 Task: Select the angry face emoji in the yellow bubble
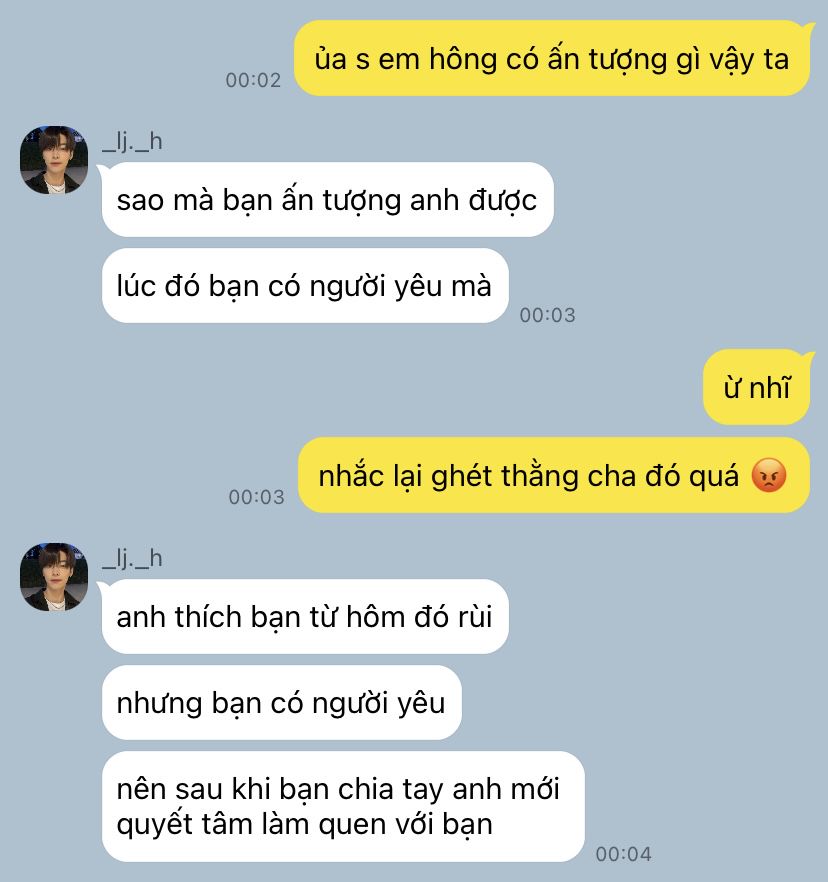point(769,475)
